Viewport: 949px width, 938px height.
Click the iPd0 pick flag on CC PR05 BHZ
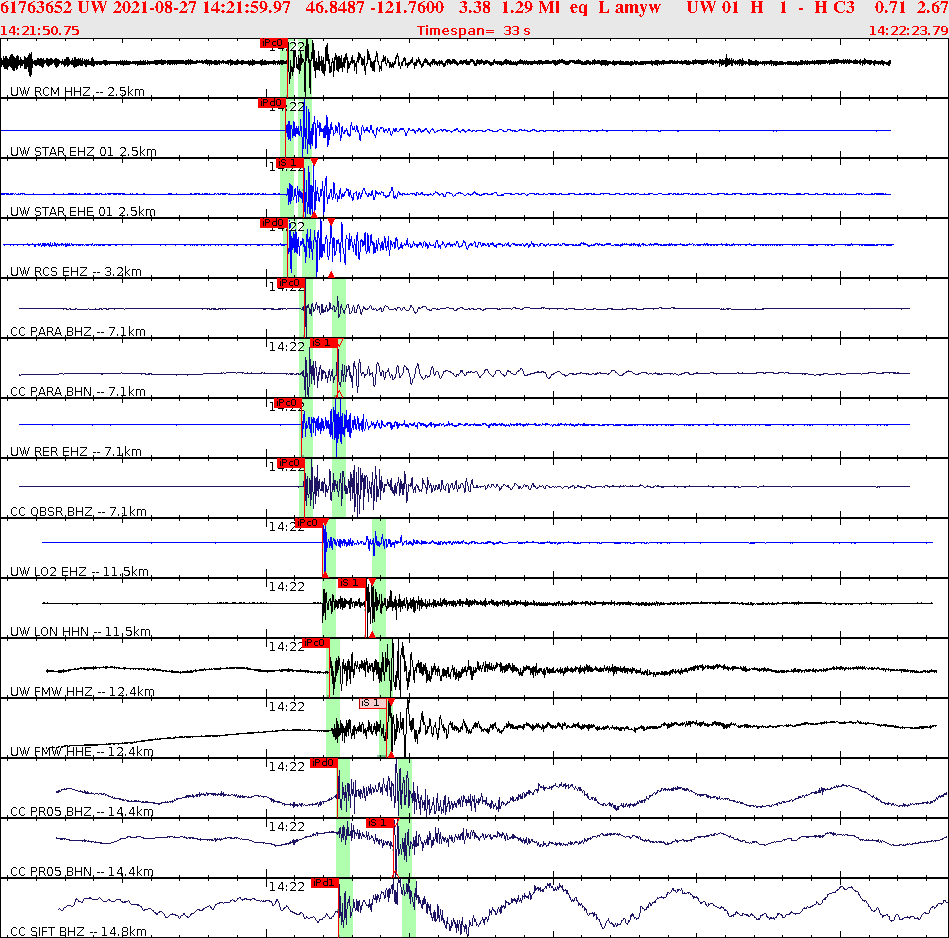(x=322, y=763)
